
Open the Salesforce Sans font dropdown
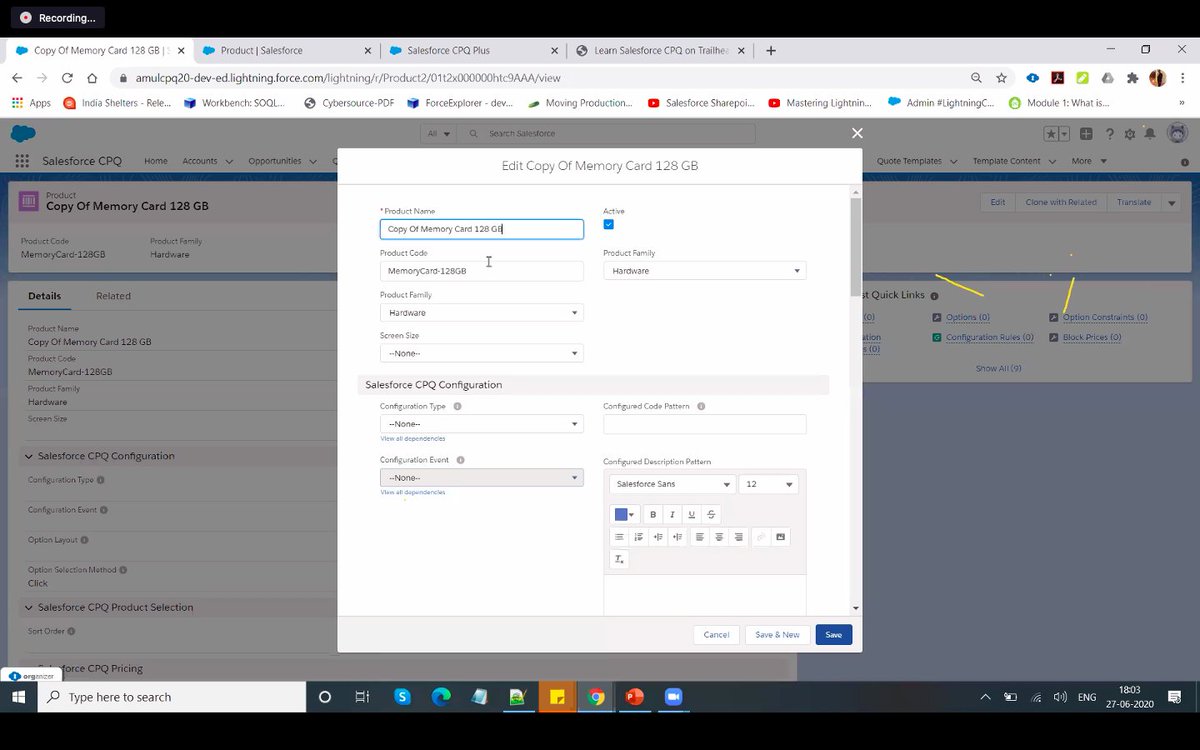click(x=671, y=484)
